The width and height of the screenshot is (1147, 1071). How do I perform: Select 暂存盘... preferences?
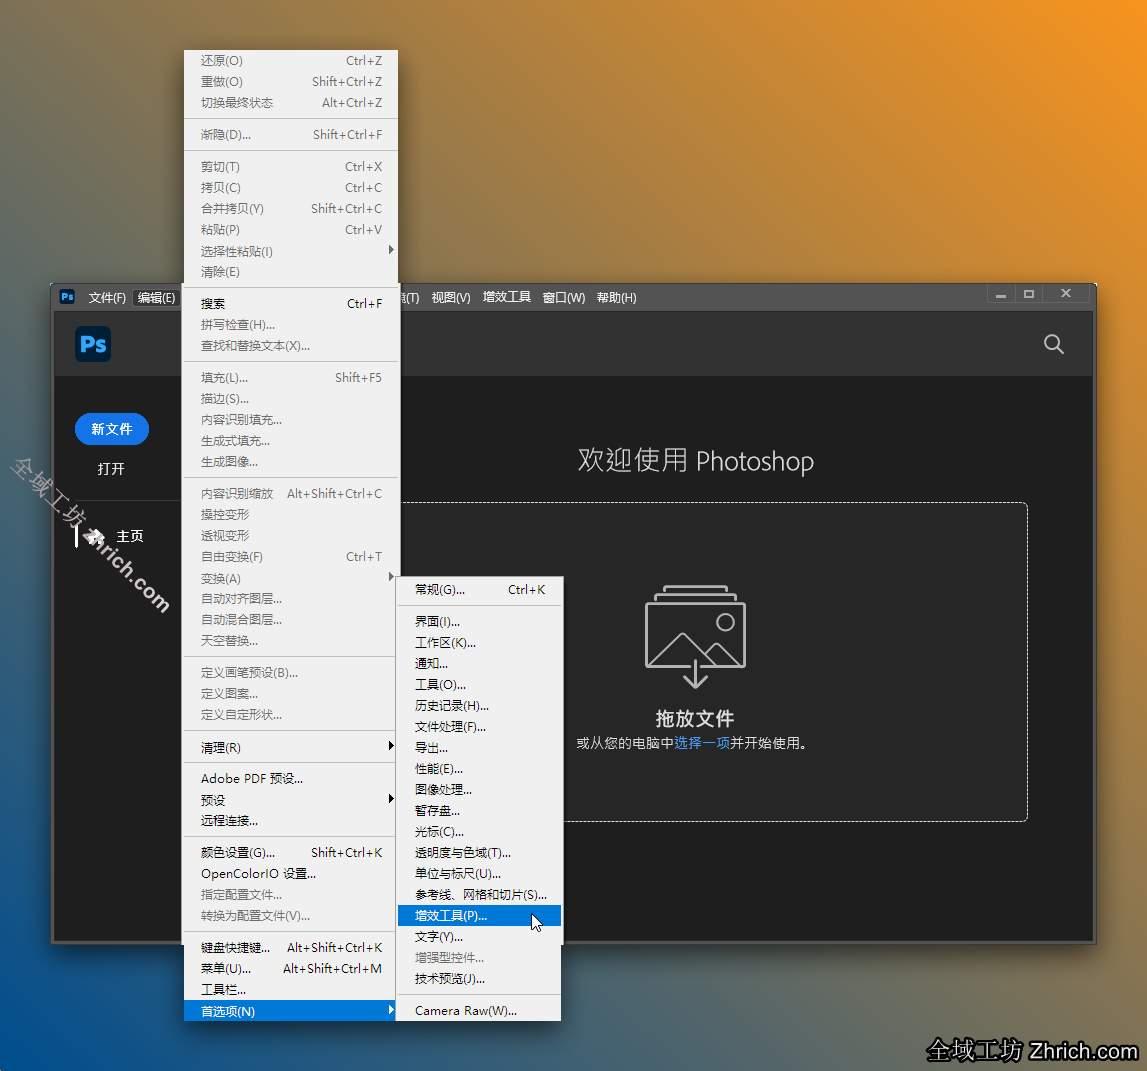pos(479,811)
